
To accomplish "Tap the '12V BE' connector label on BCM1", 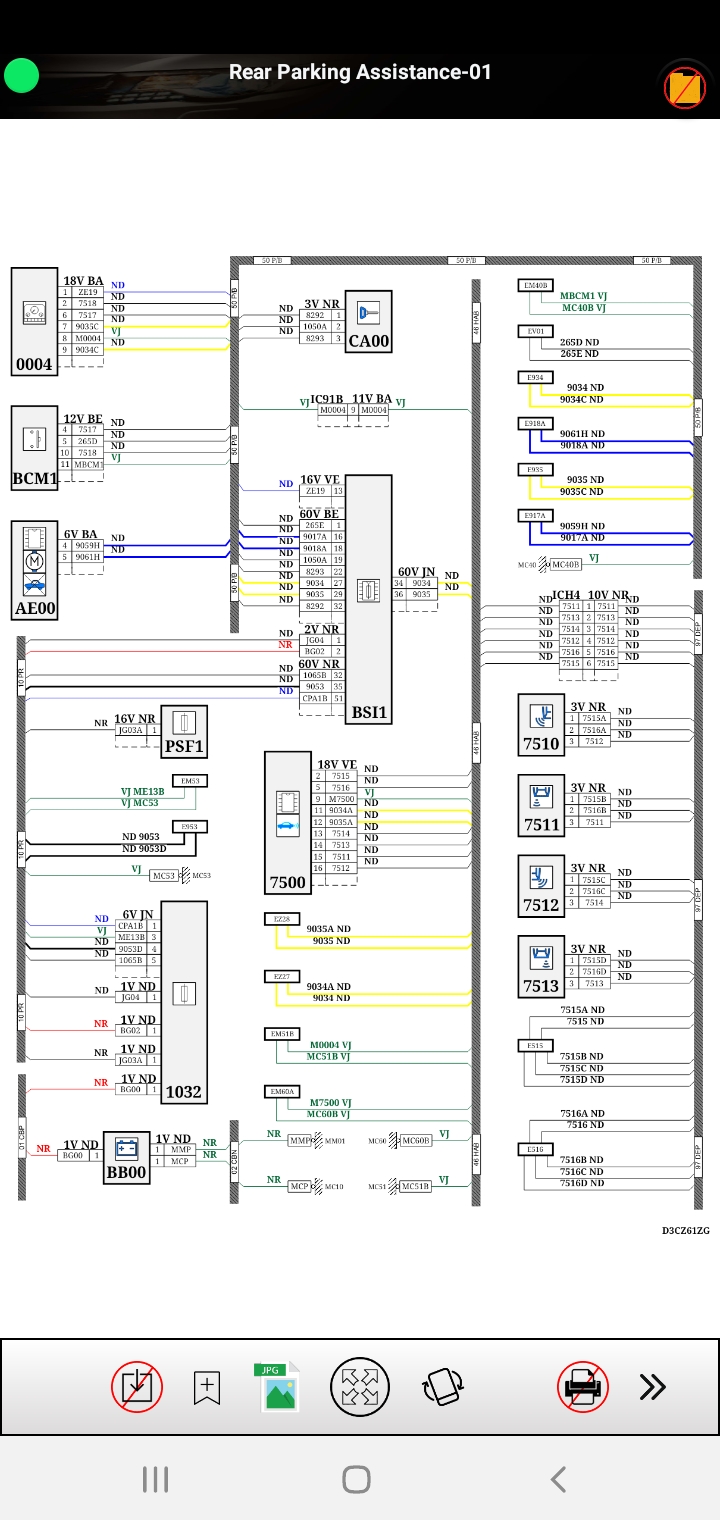I will [x=83, y=419].
